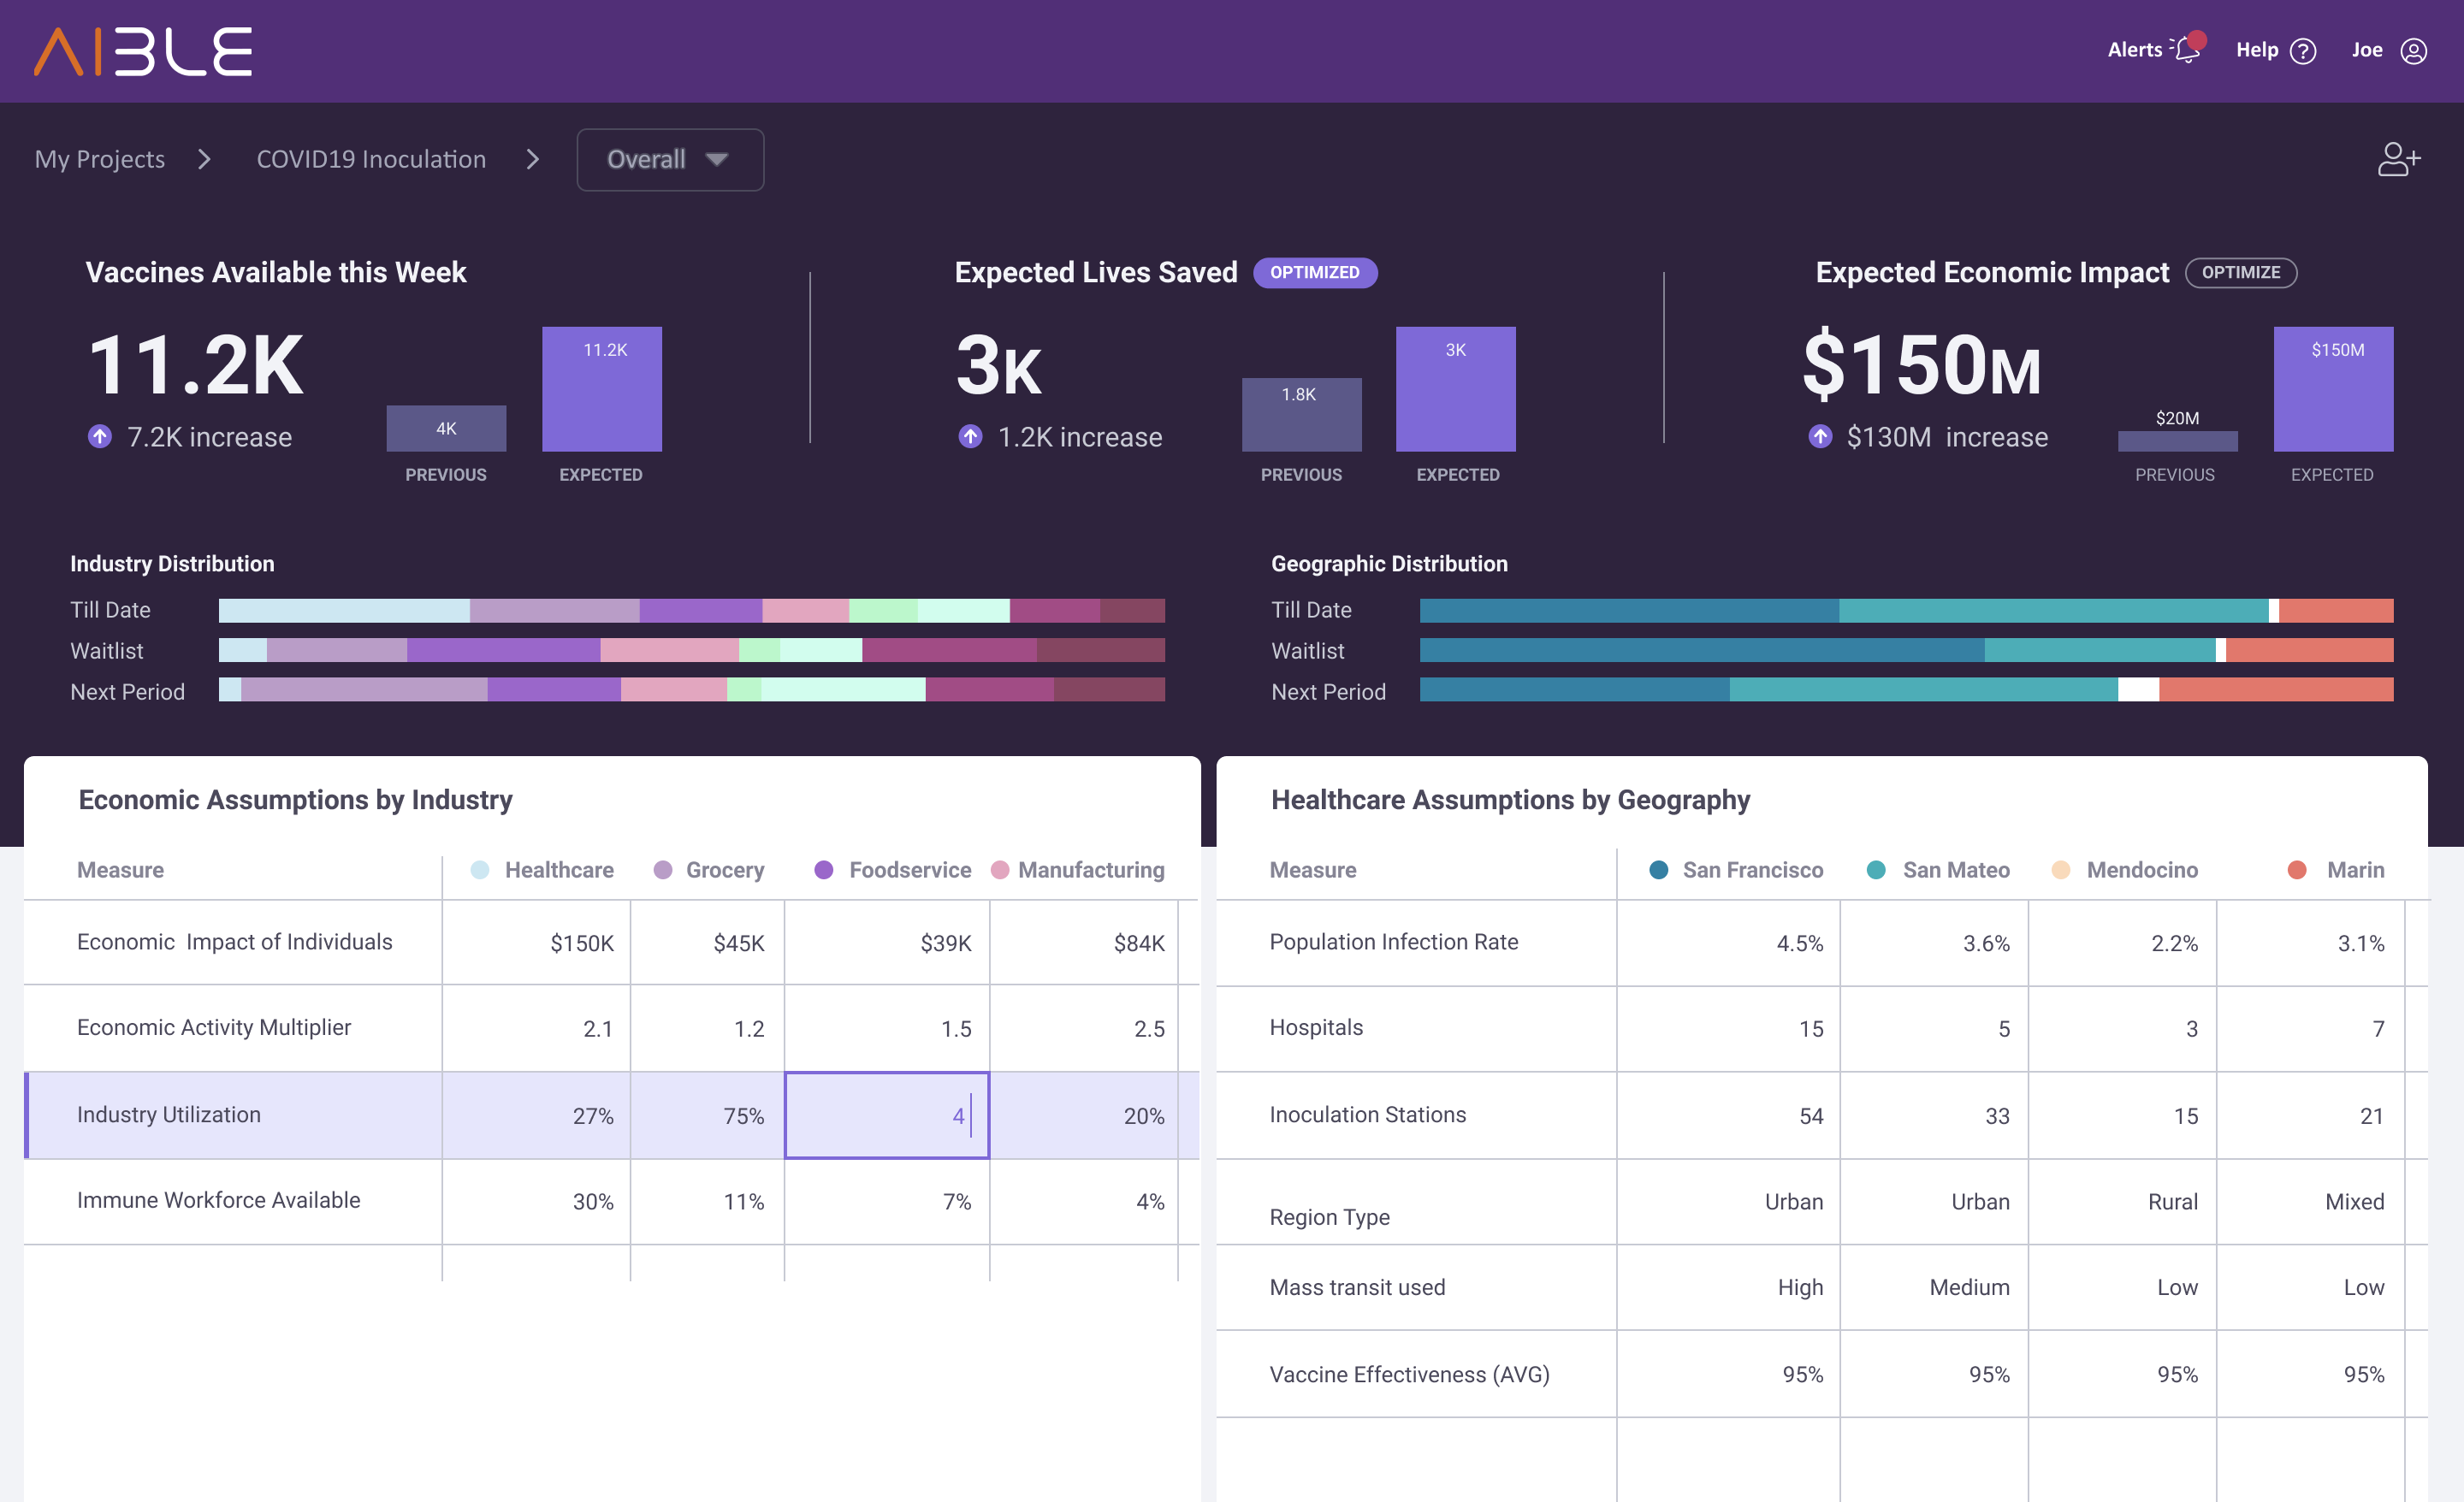The image size is (2464, 1502).
Task: Click San Francisco infection rate 4.5%
Action: (1800, 943)
